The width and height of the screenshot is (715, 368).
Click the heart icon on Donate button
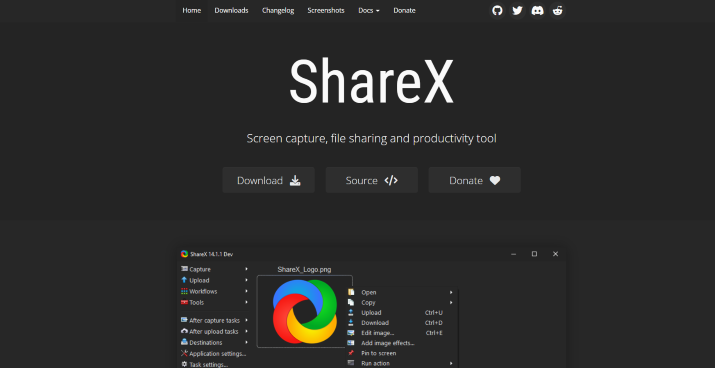coord(495,181)
